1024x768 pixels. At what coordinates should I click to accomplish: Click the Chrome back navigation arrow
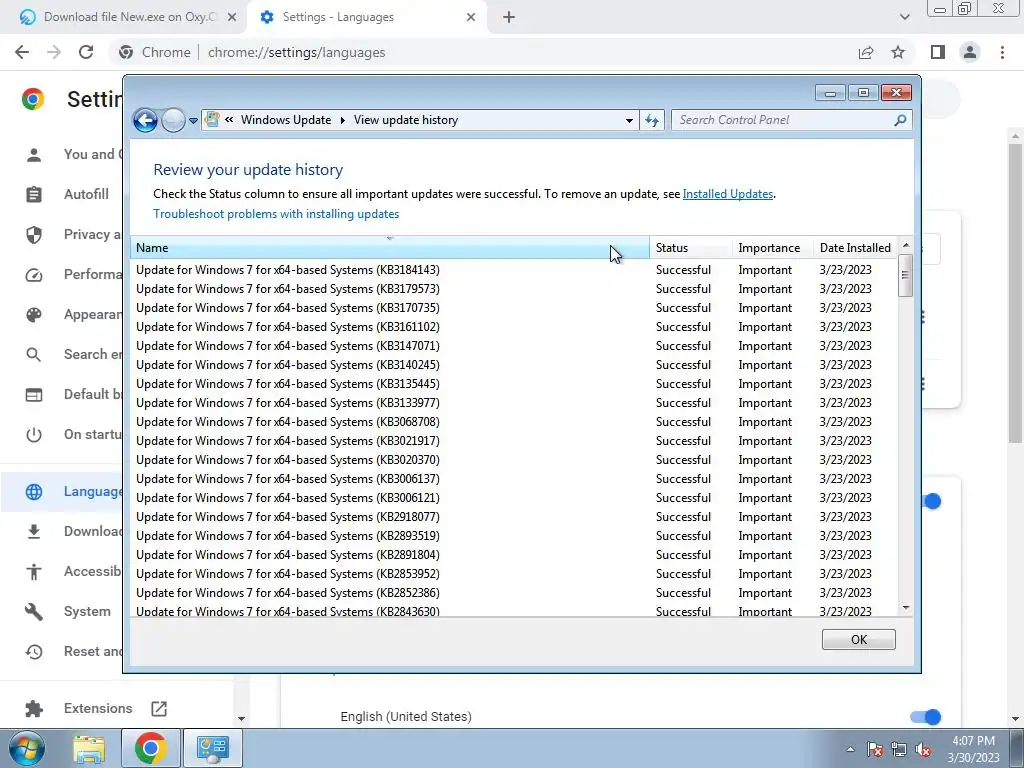pos(22,52)
